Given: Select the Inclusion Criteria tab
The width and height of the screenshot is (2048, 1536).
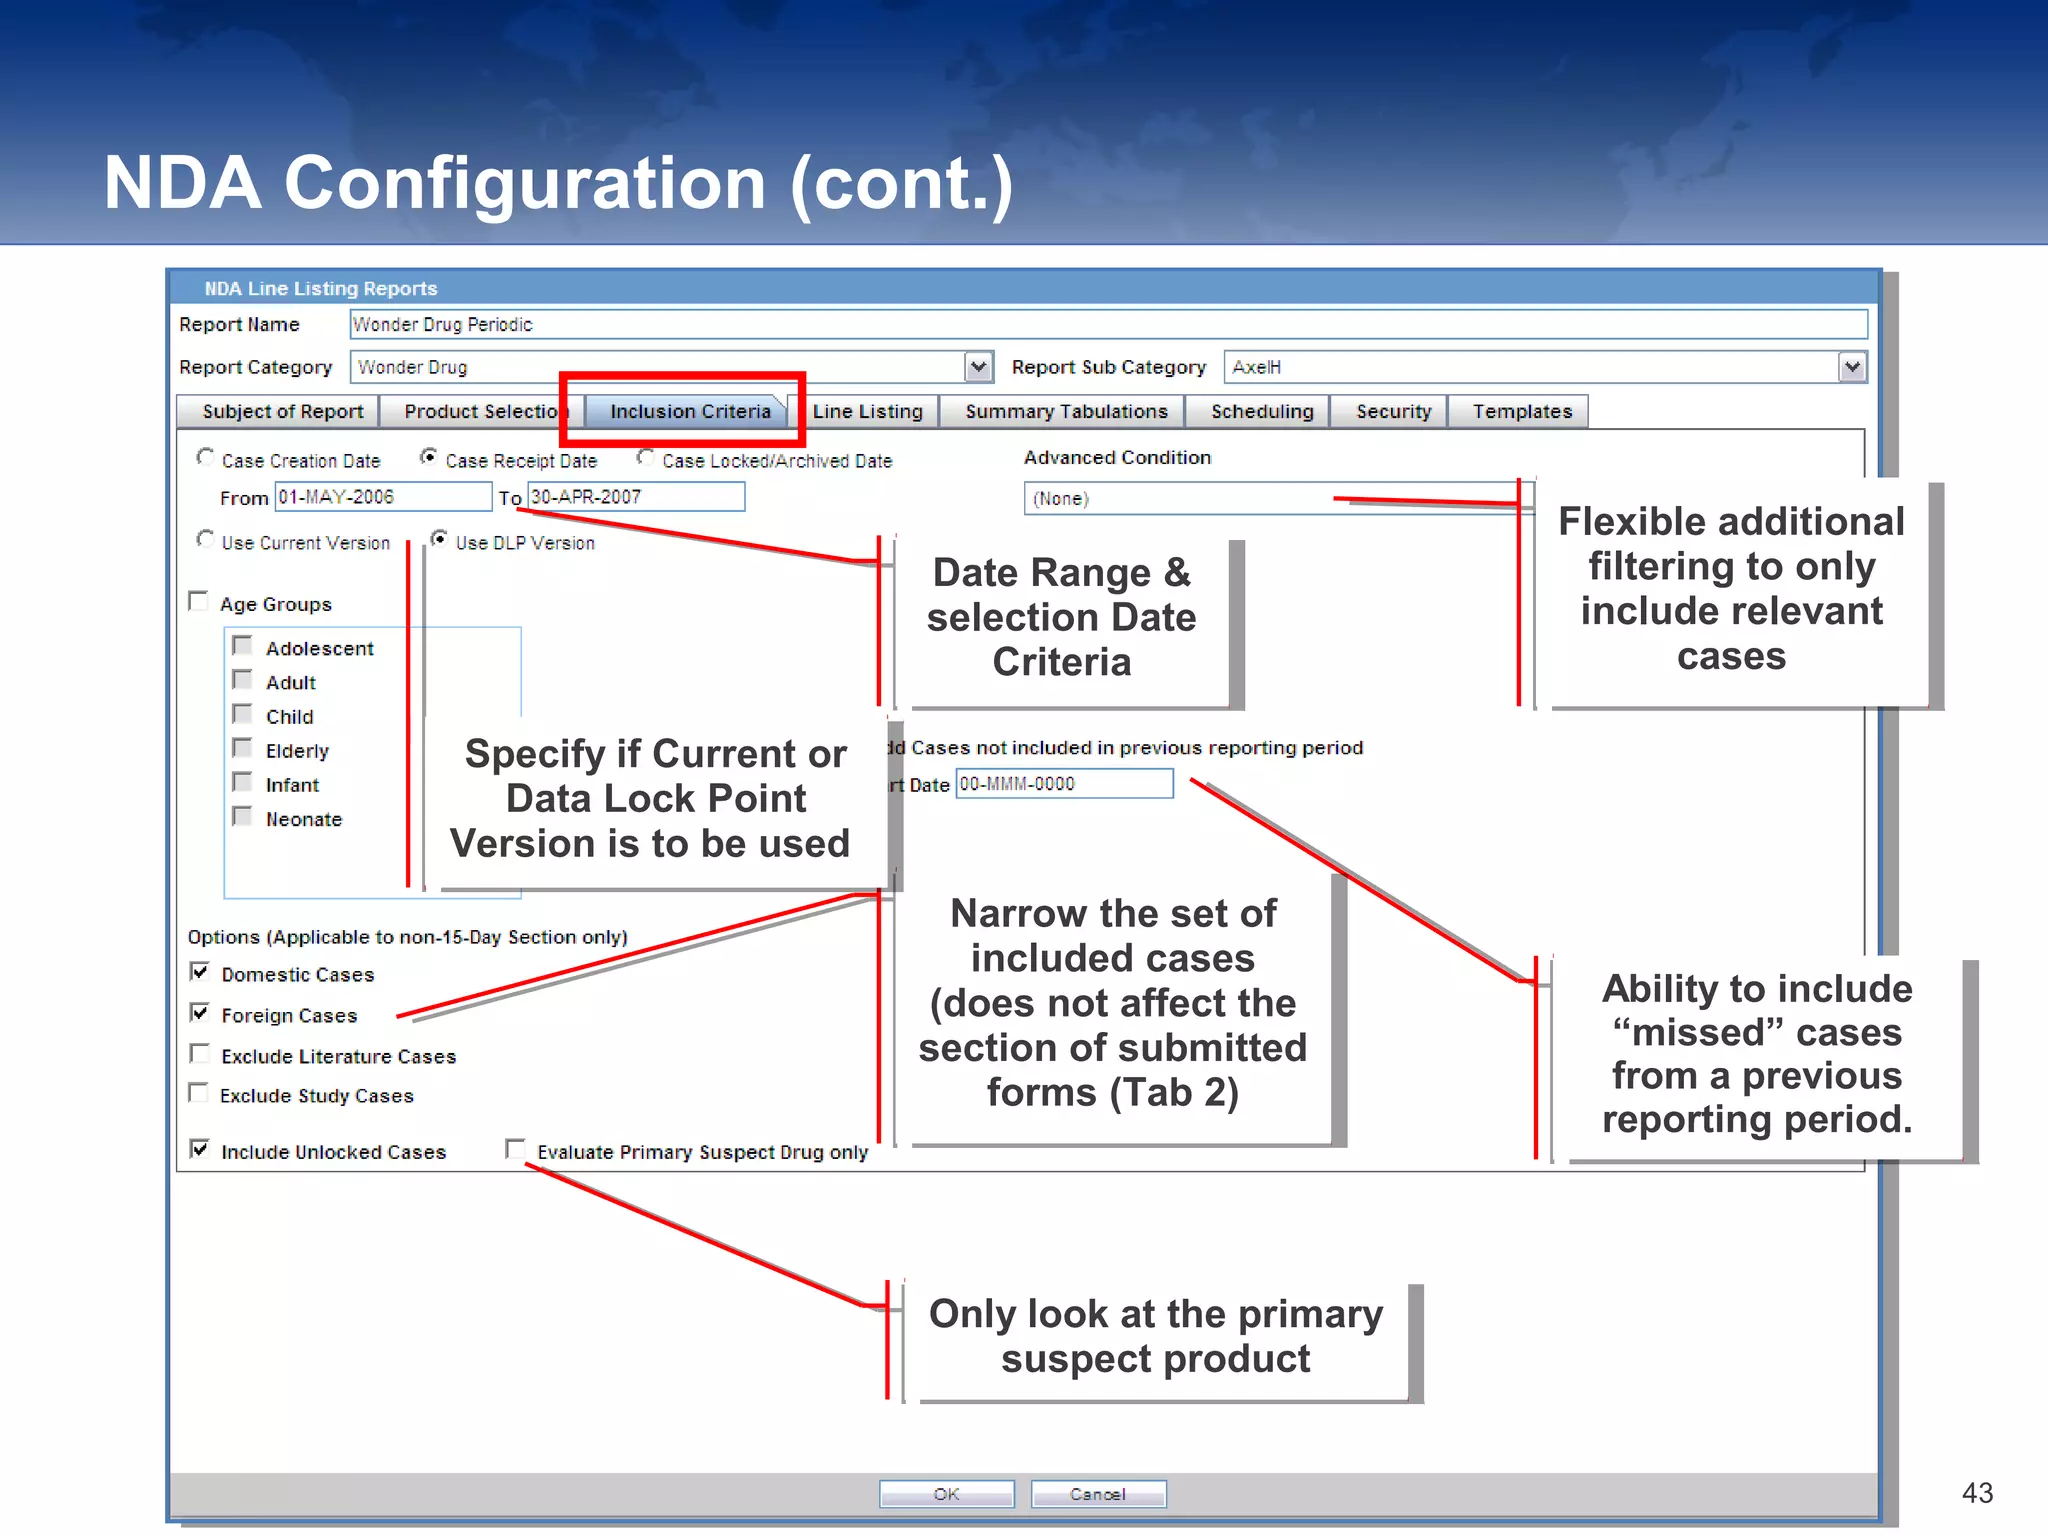Looking at the screenshot, I should tap(687, 411).
